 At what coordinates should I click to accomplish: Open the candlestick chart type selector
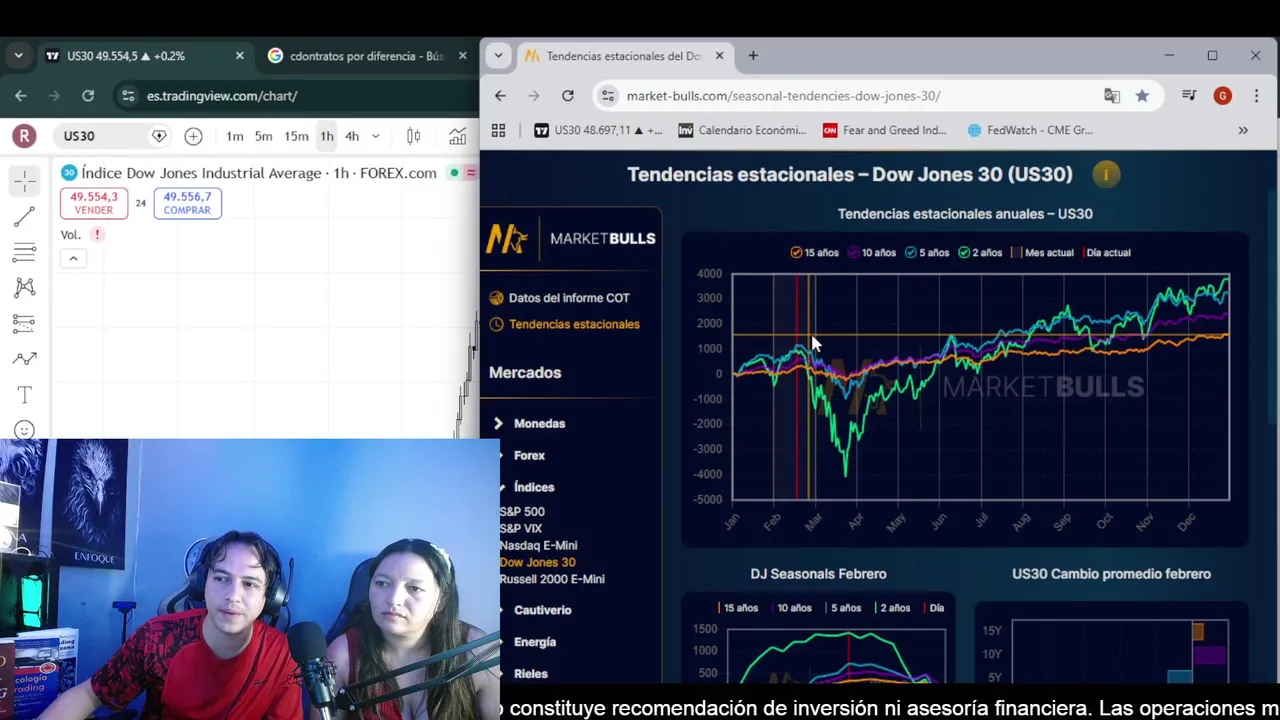click(x=413, y=136)
